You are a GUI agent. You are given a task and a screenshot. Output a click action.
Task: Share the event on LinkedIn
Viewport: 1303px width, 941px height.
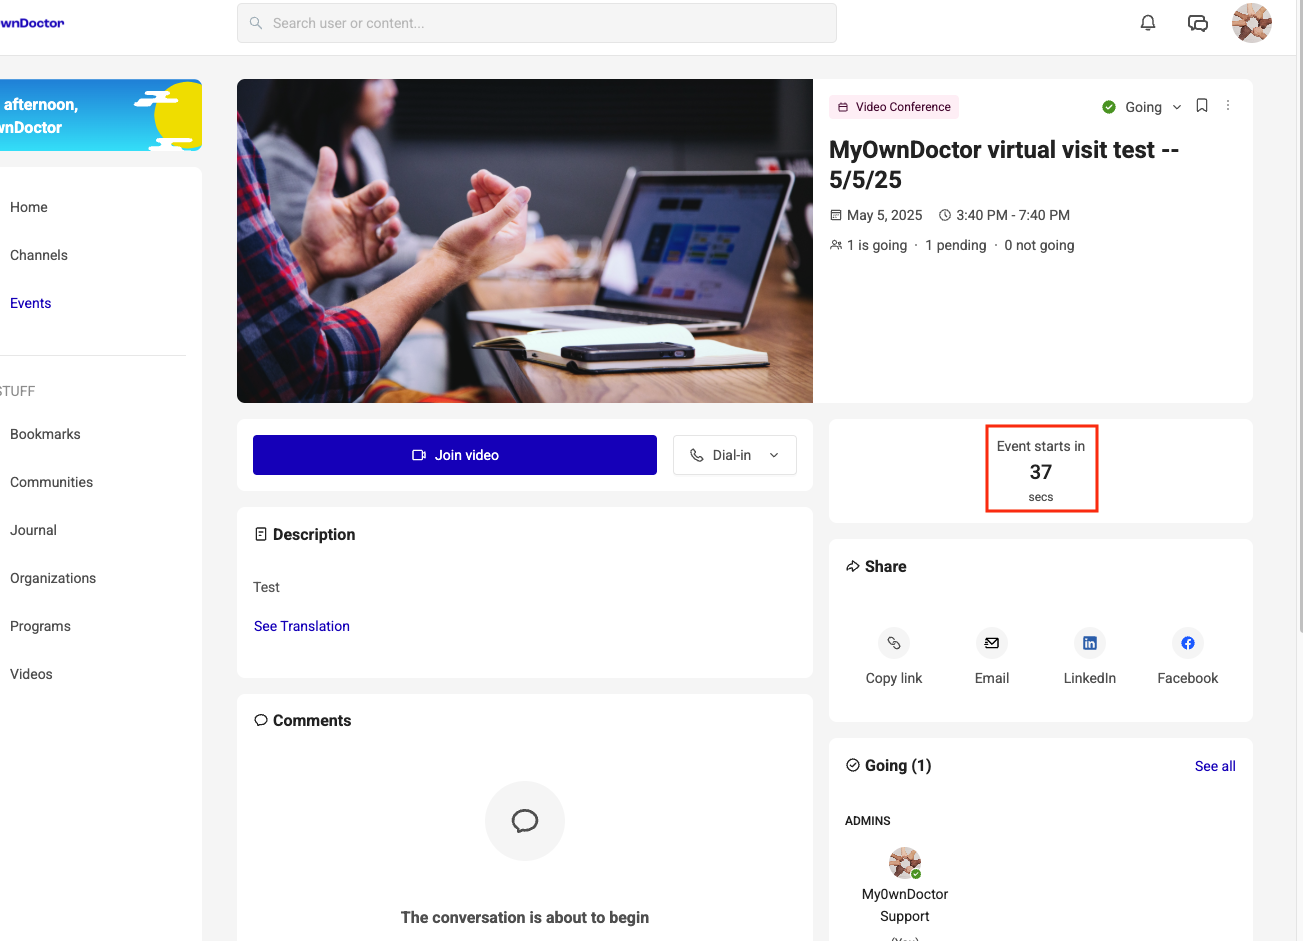click(x=1090, y=643)
